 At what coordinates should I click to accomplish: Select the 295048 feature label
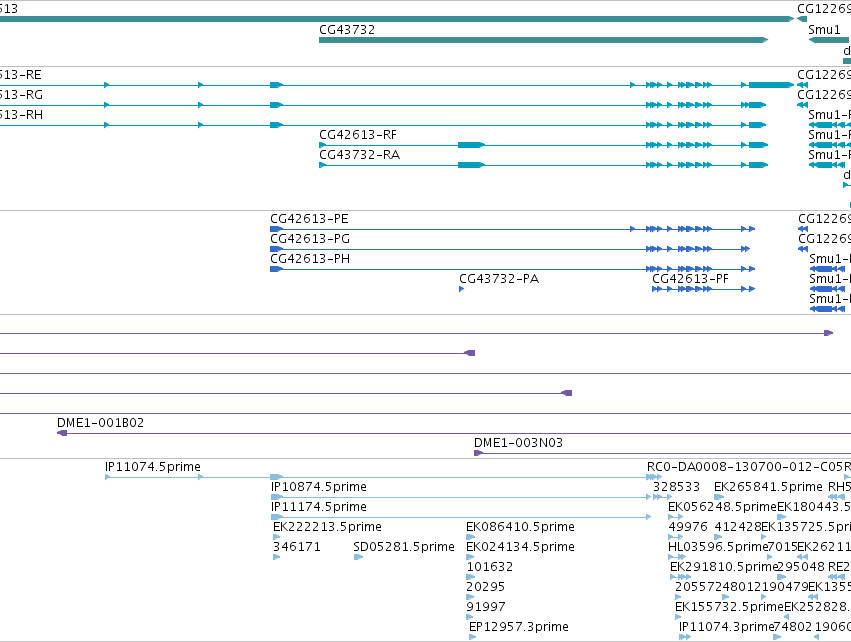point(801,567)
